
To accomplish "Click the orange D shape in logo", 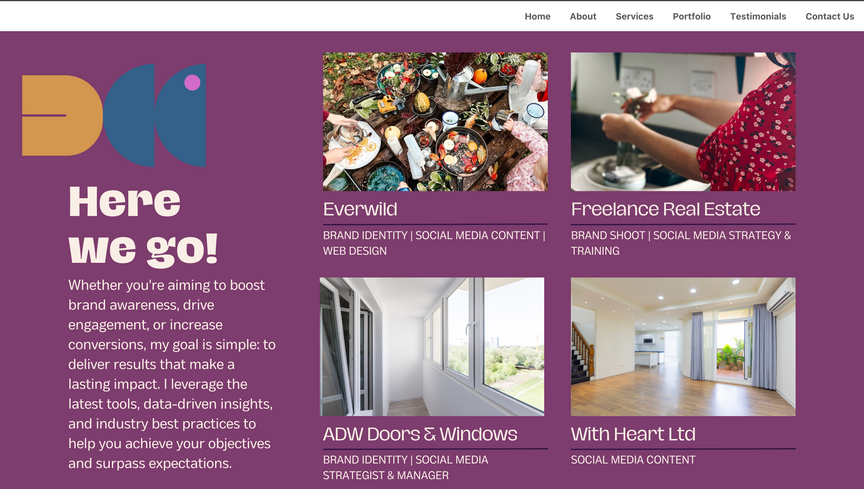I will [x=62, y=115].
